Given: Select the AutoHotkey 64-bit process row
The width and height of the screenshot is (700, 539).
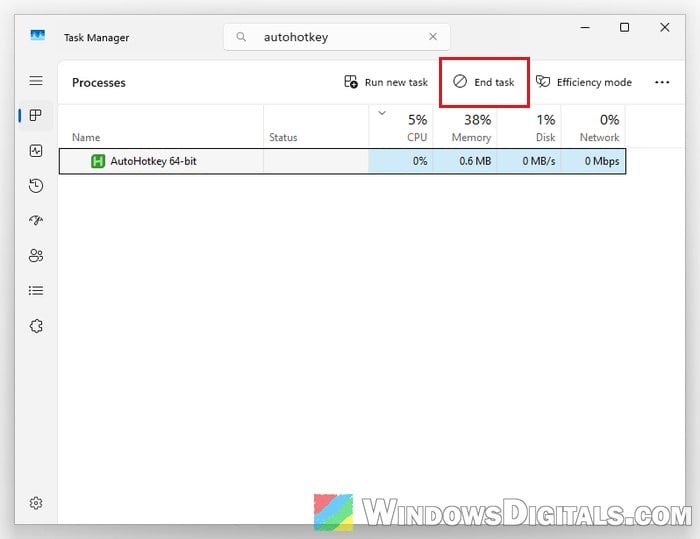Looking at the screenshot, I should coord(342,161).
